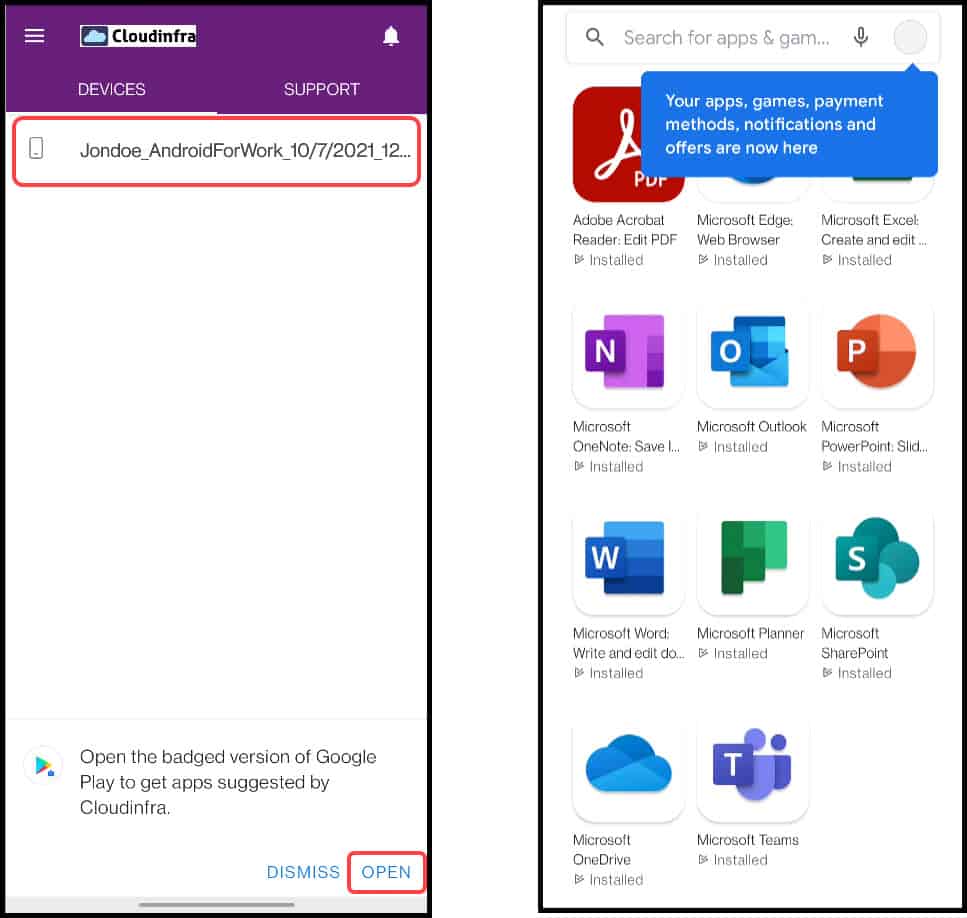
Task: Open Microsoft OneNote app icon
Action: [x=628, y=352]
